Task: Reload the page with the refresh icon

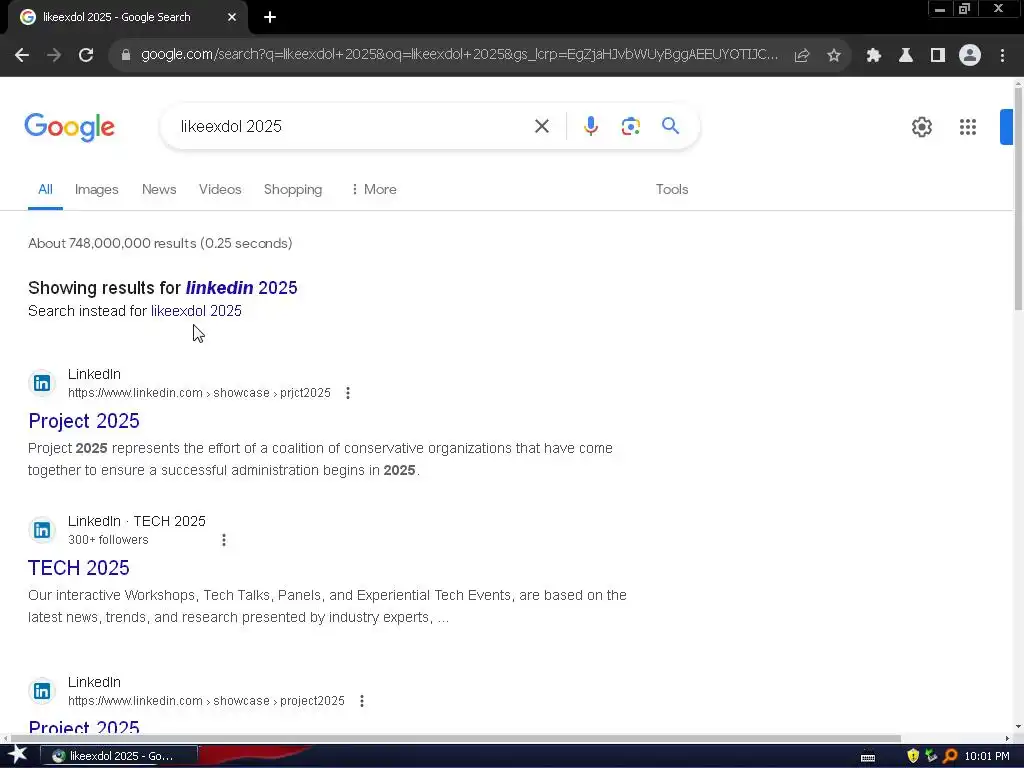Action: pos(86,56)
